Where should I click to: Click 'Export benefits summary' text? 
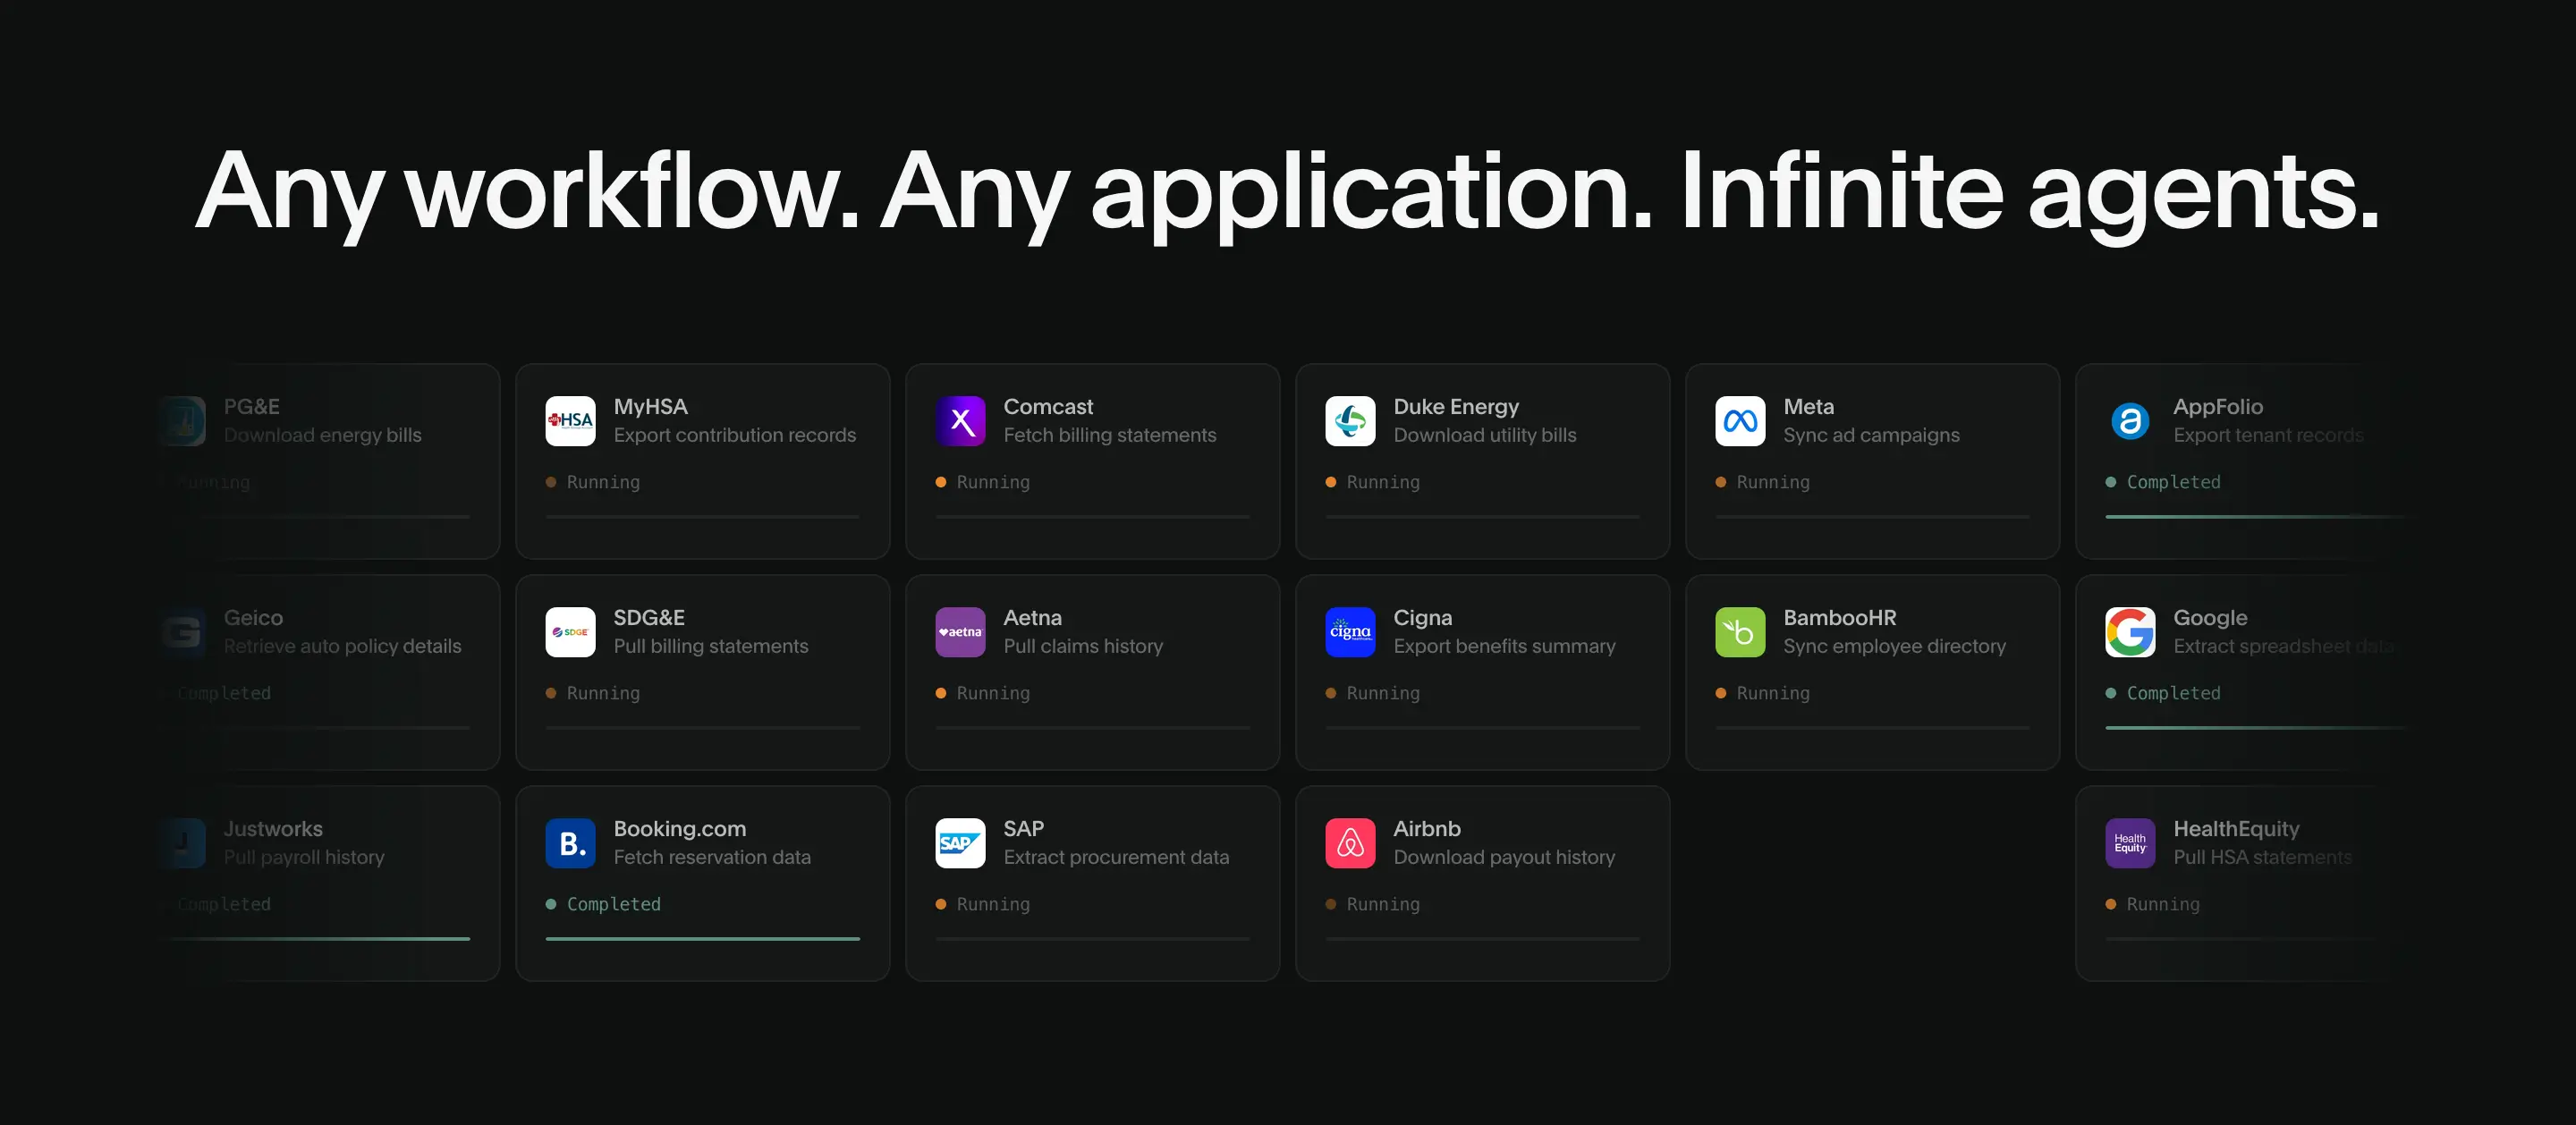[x=1504, y=646]
